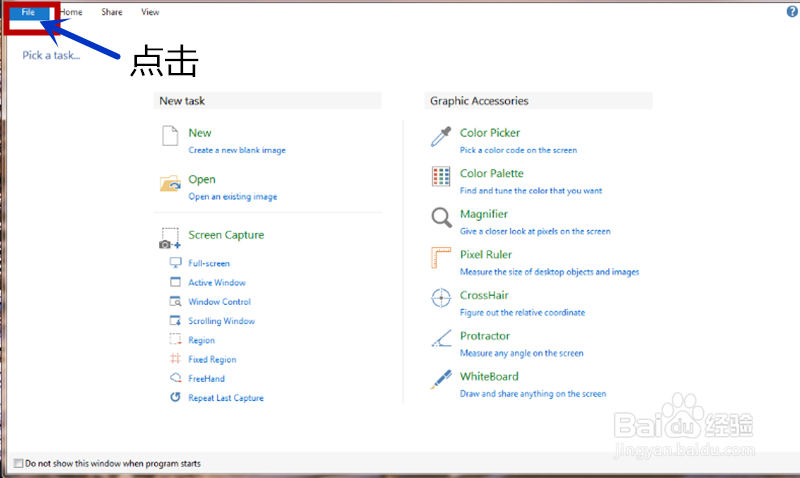This screenshot has width=800, height=478.
Task: Select FreeHand capture option
Action: click(206, 379)
